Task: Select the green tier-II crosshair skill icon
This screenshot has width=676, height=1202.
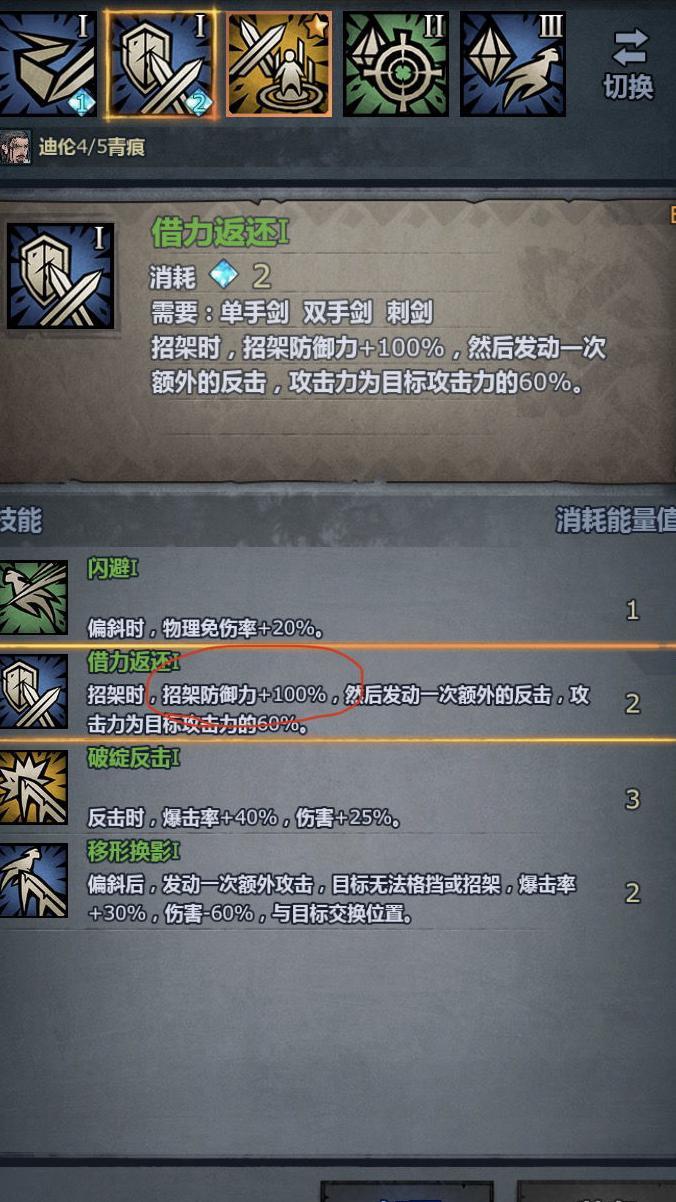Action: (x=396, y=64)
